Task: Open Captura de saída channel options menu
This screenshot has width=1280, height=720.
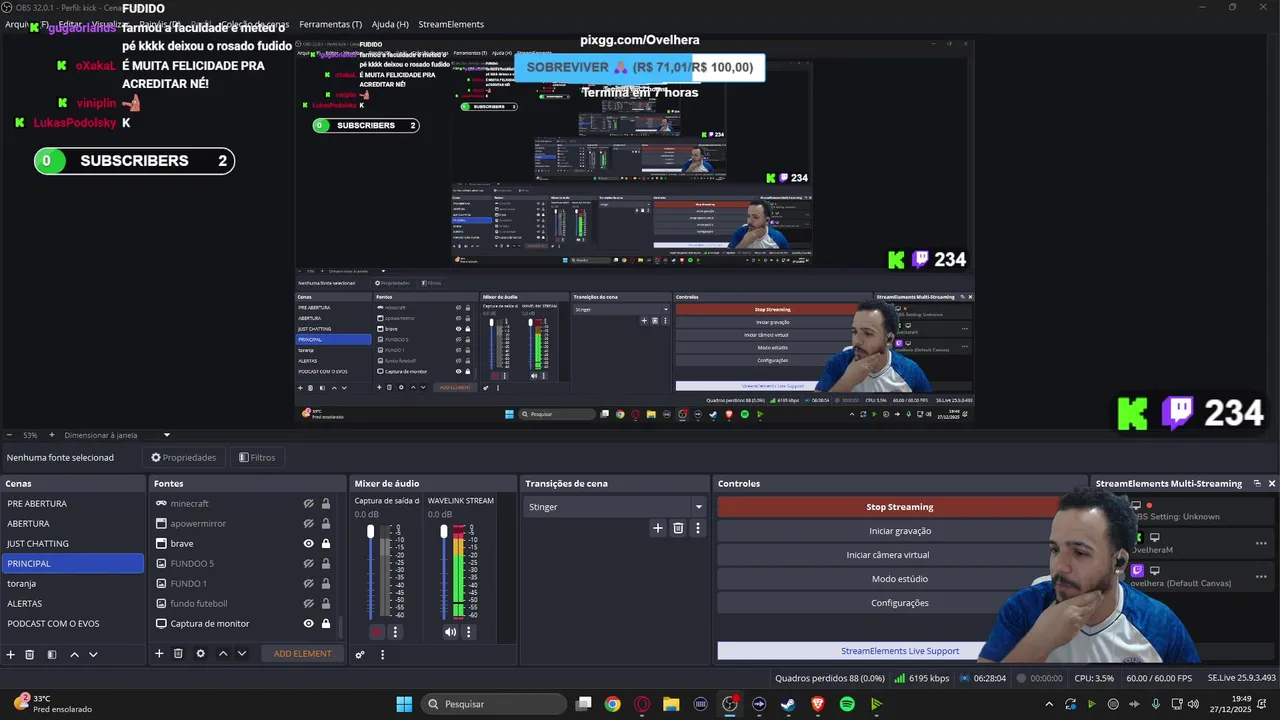Action: coord(395,632)
